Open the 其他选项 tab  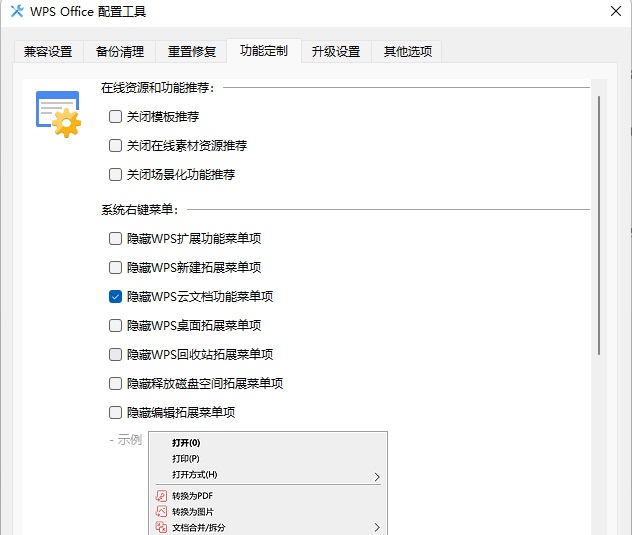[x=407, y=52]
